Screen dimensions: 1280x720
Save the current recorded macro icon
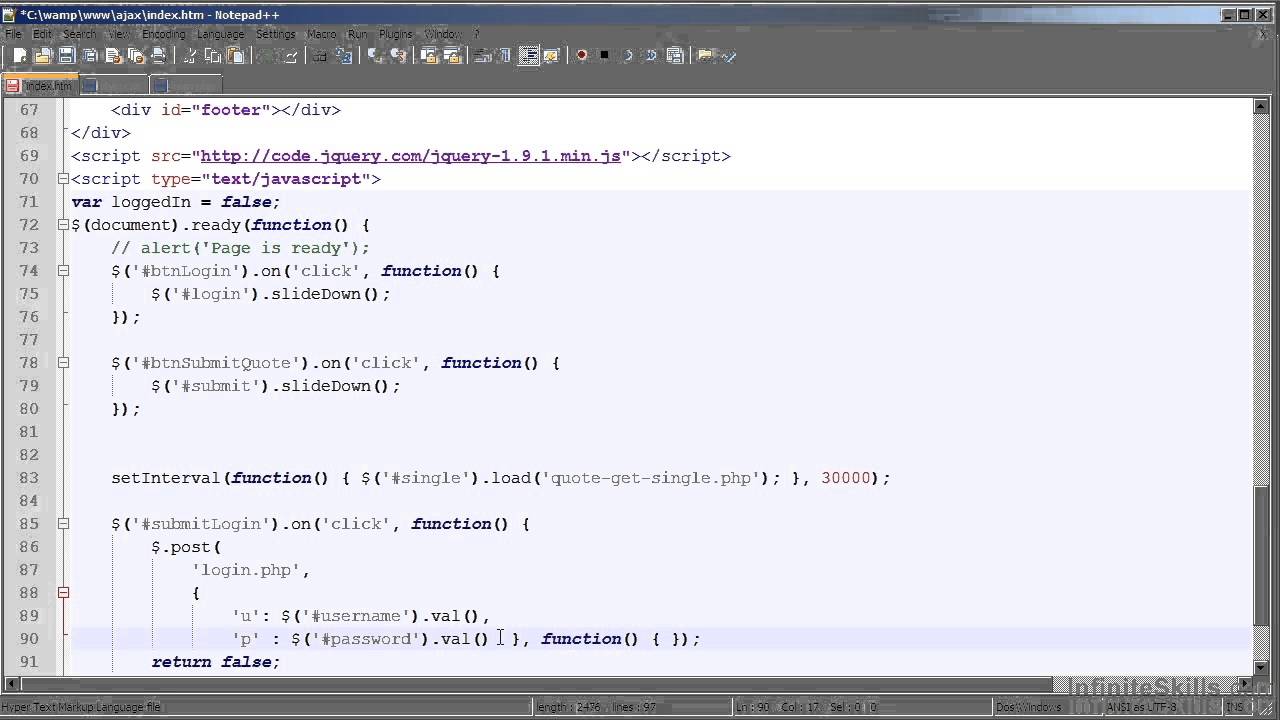point(674,56)
